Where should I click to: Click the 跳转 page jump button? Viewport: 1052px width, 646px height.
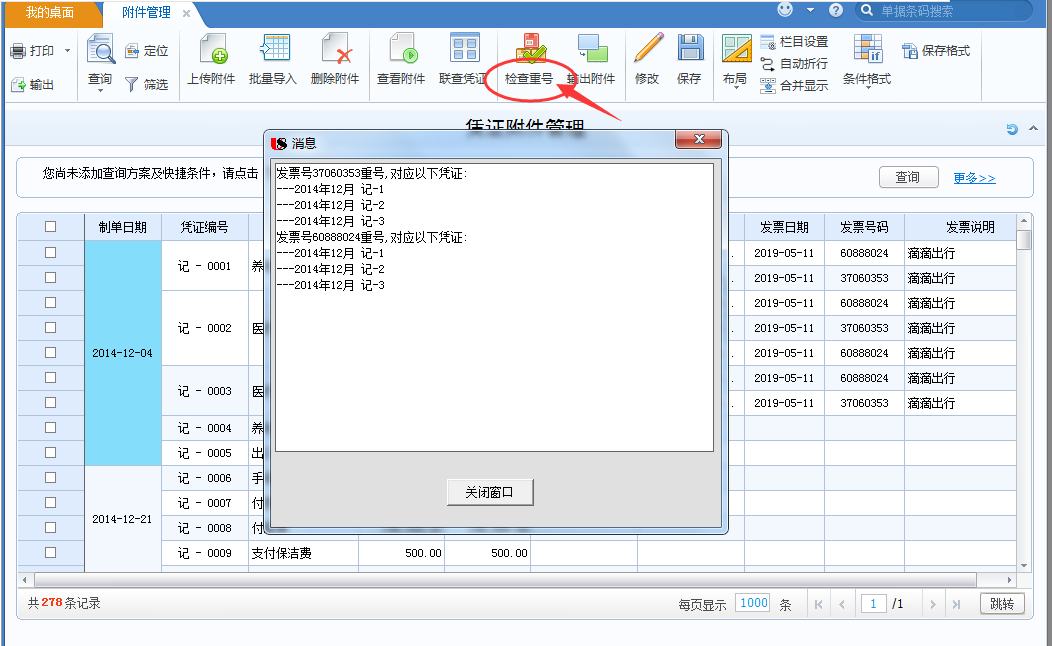tap(1001, 604)
